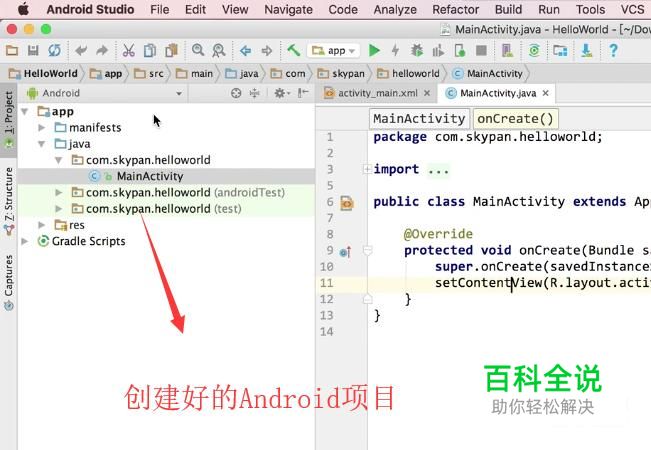
Task: Toggle the 1: Project tool window
Action: 9,120
